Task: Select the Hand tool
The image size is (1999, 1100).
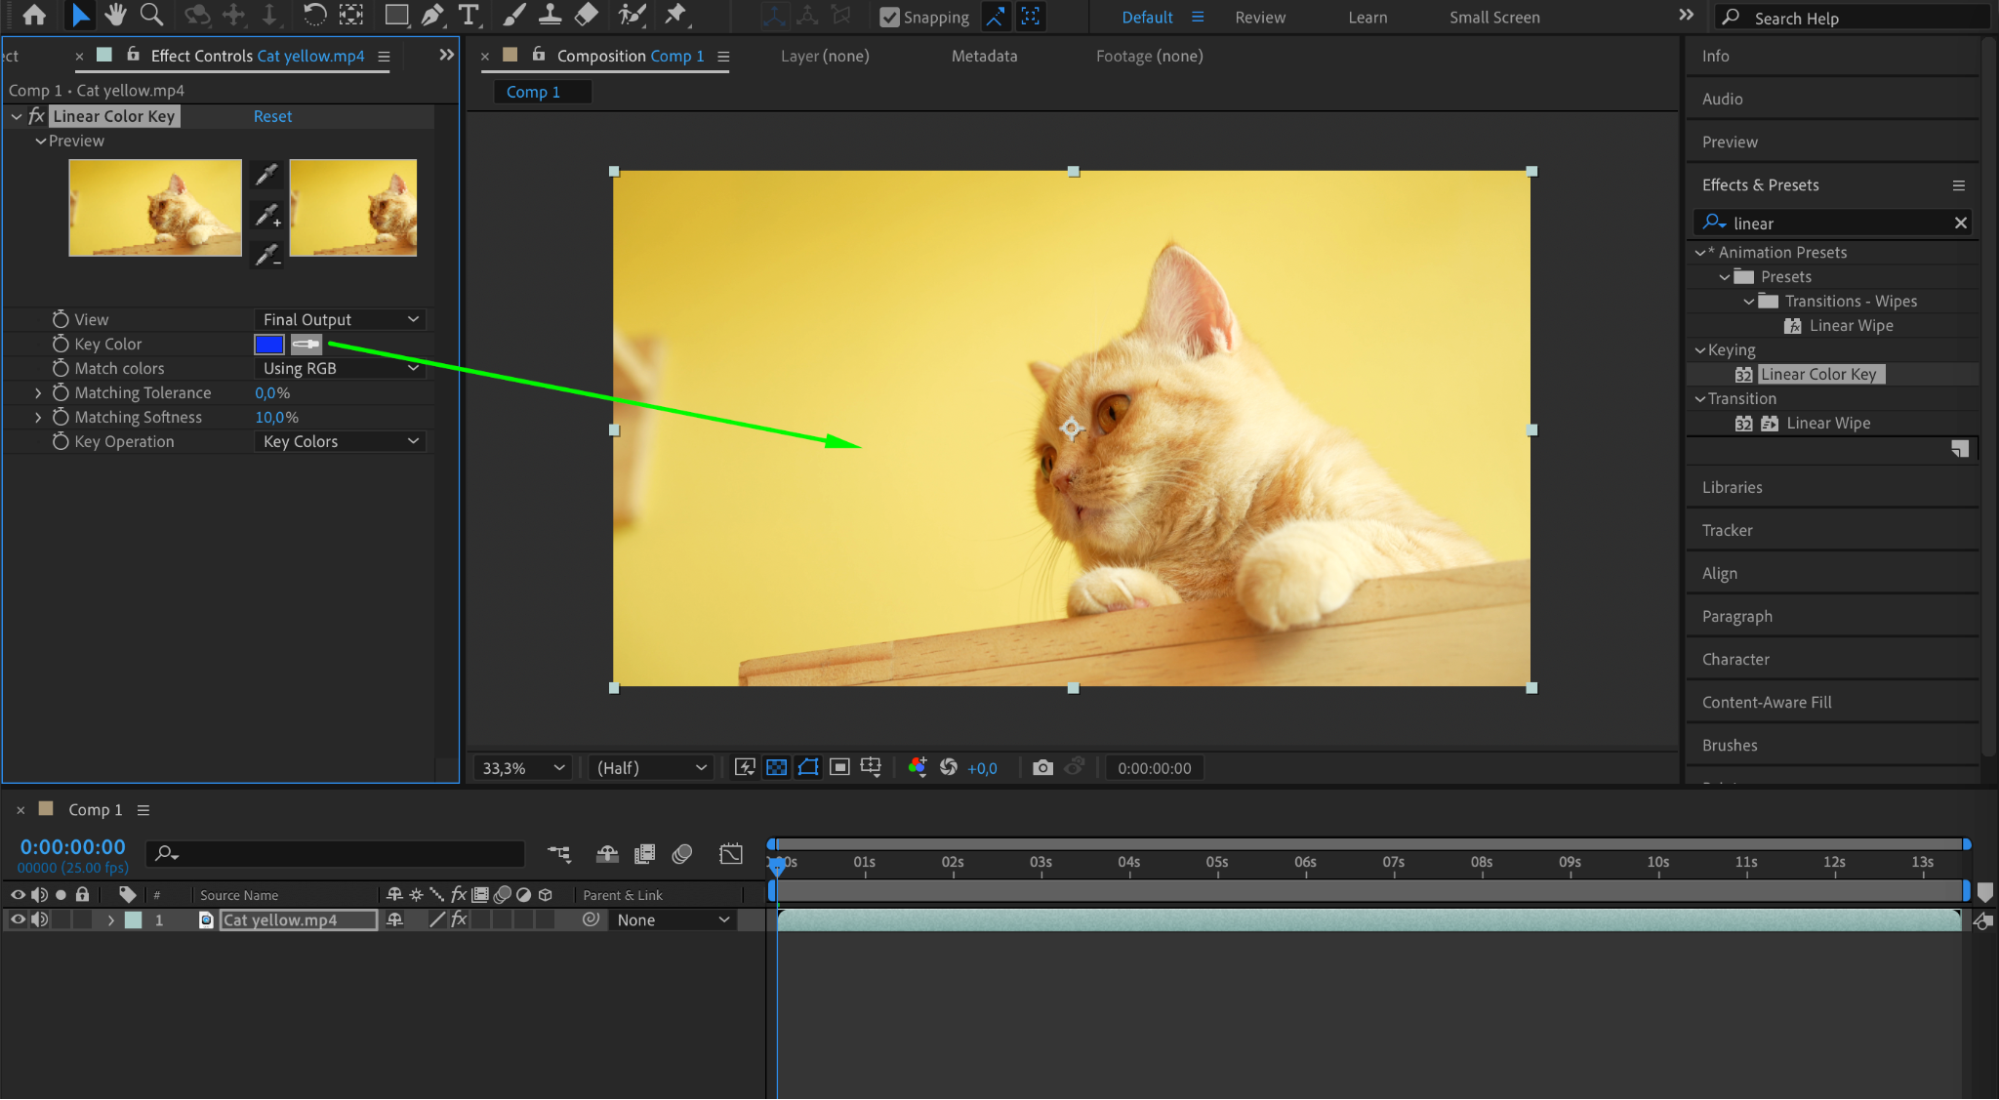Action: click(x=115, y=15)
